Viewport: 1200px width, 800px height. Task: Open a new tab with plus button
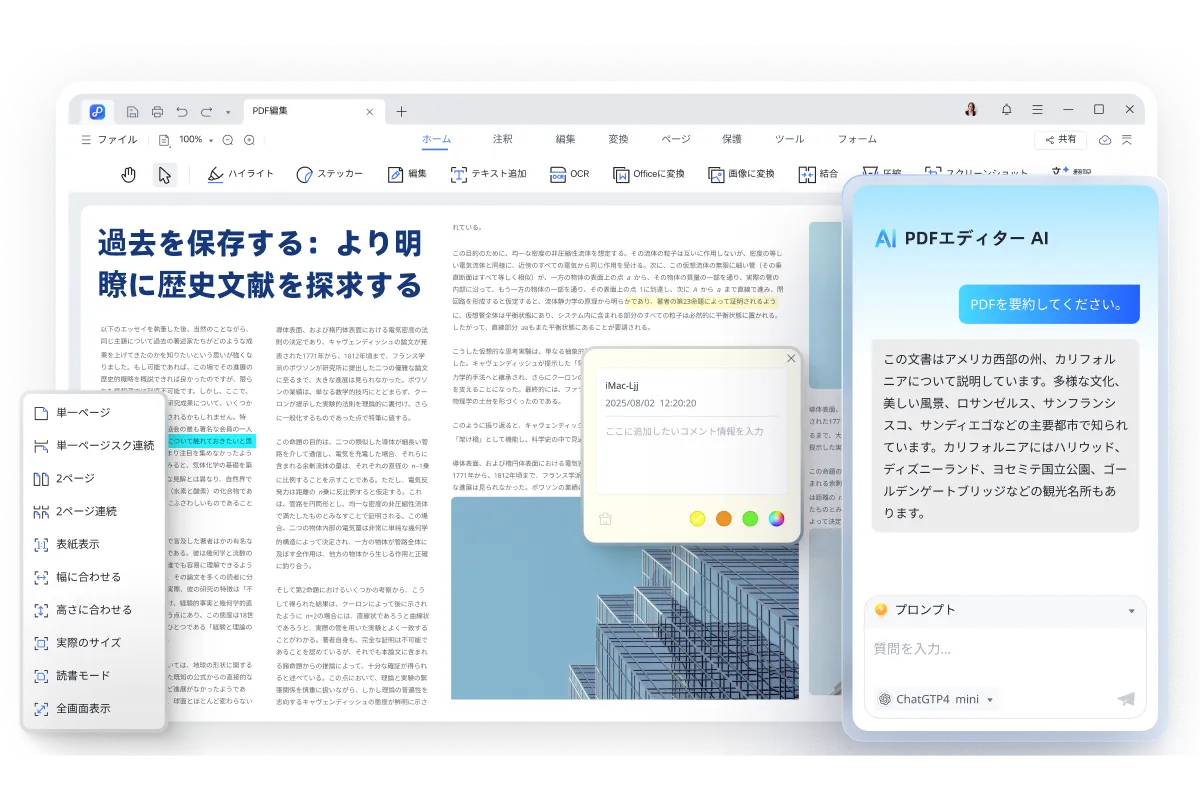click(401, 111)
